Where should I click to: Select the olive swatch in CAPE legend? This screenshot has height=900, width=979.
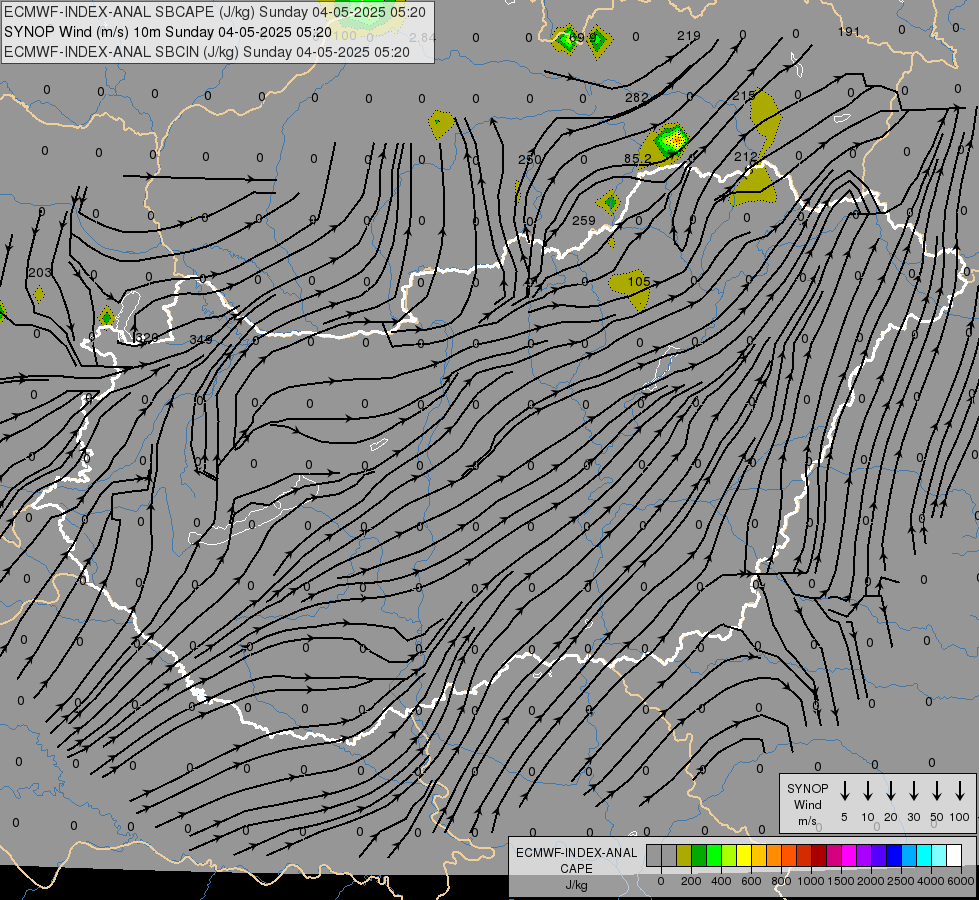(x=684, y=855)
